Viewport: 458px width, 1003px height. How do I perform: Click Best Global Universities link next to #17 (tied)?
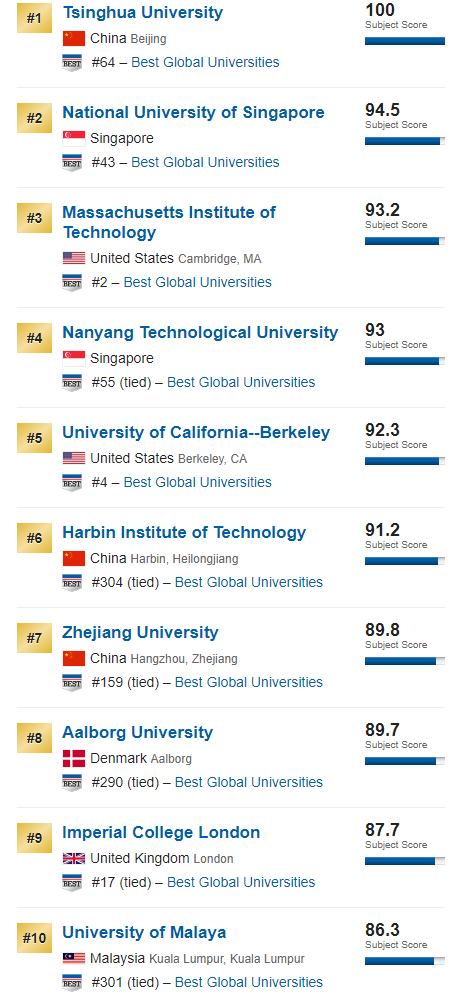pyautogui.click(x=241, y=882)
